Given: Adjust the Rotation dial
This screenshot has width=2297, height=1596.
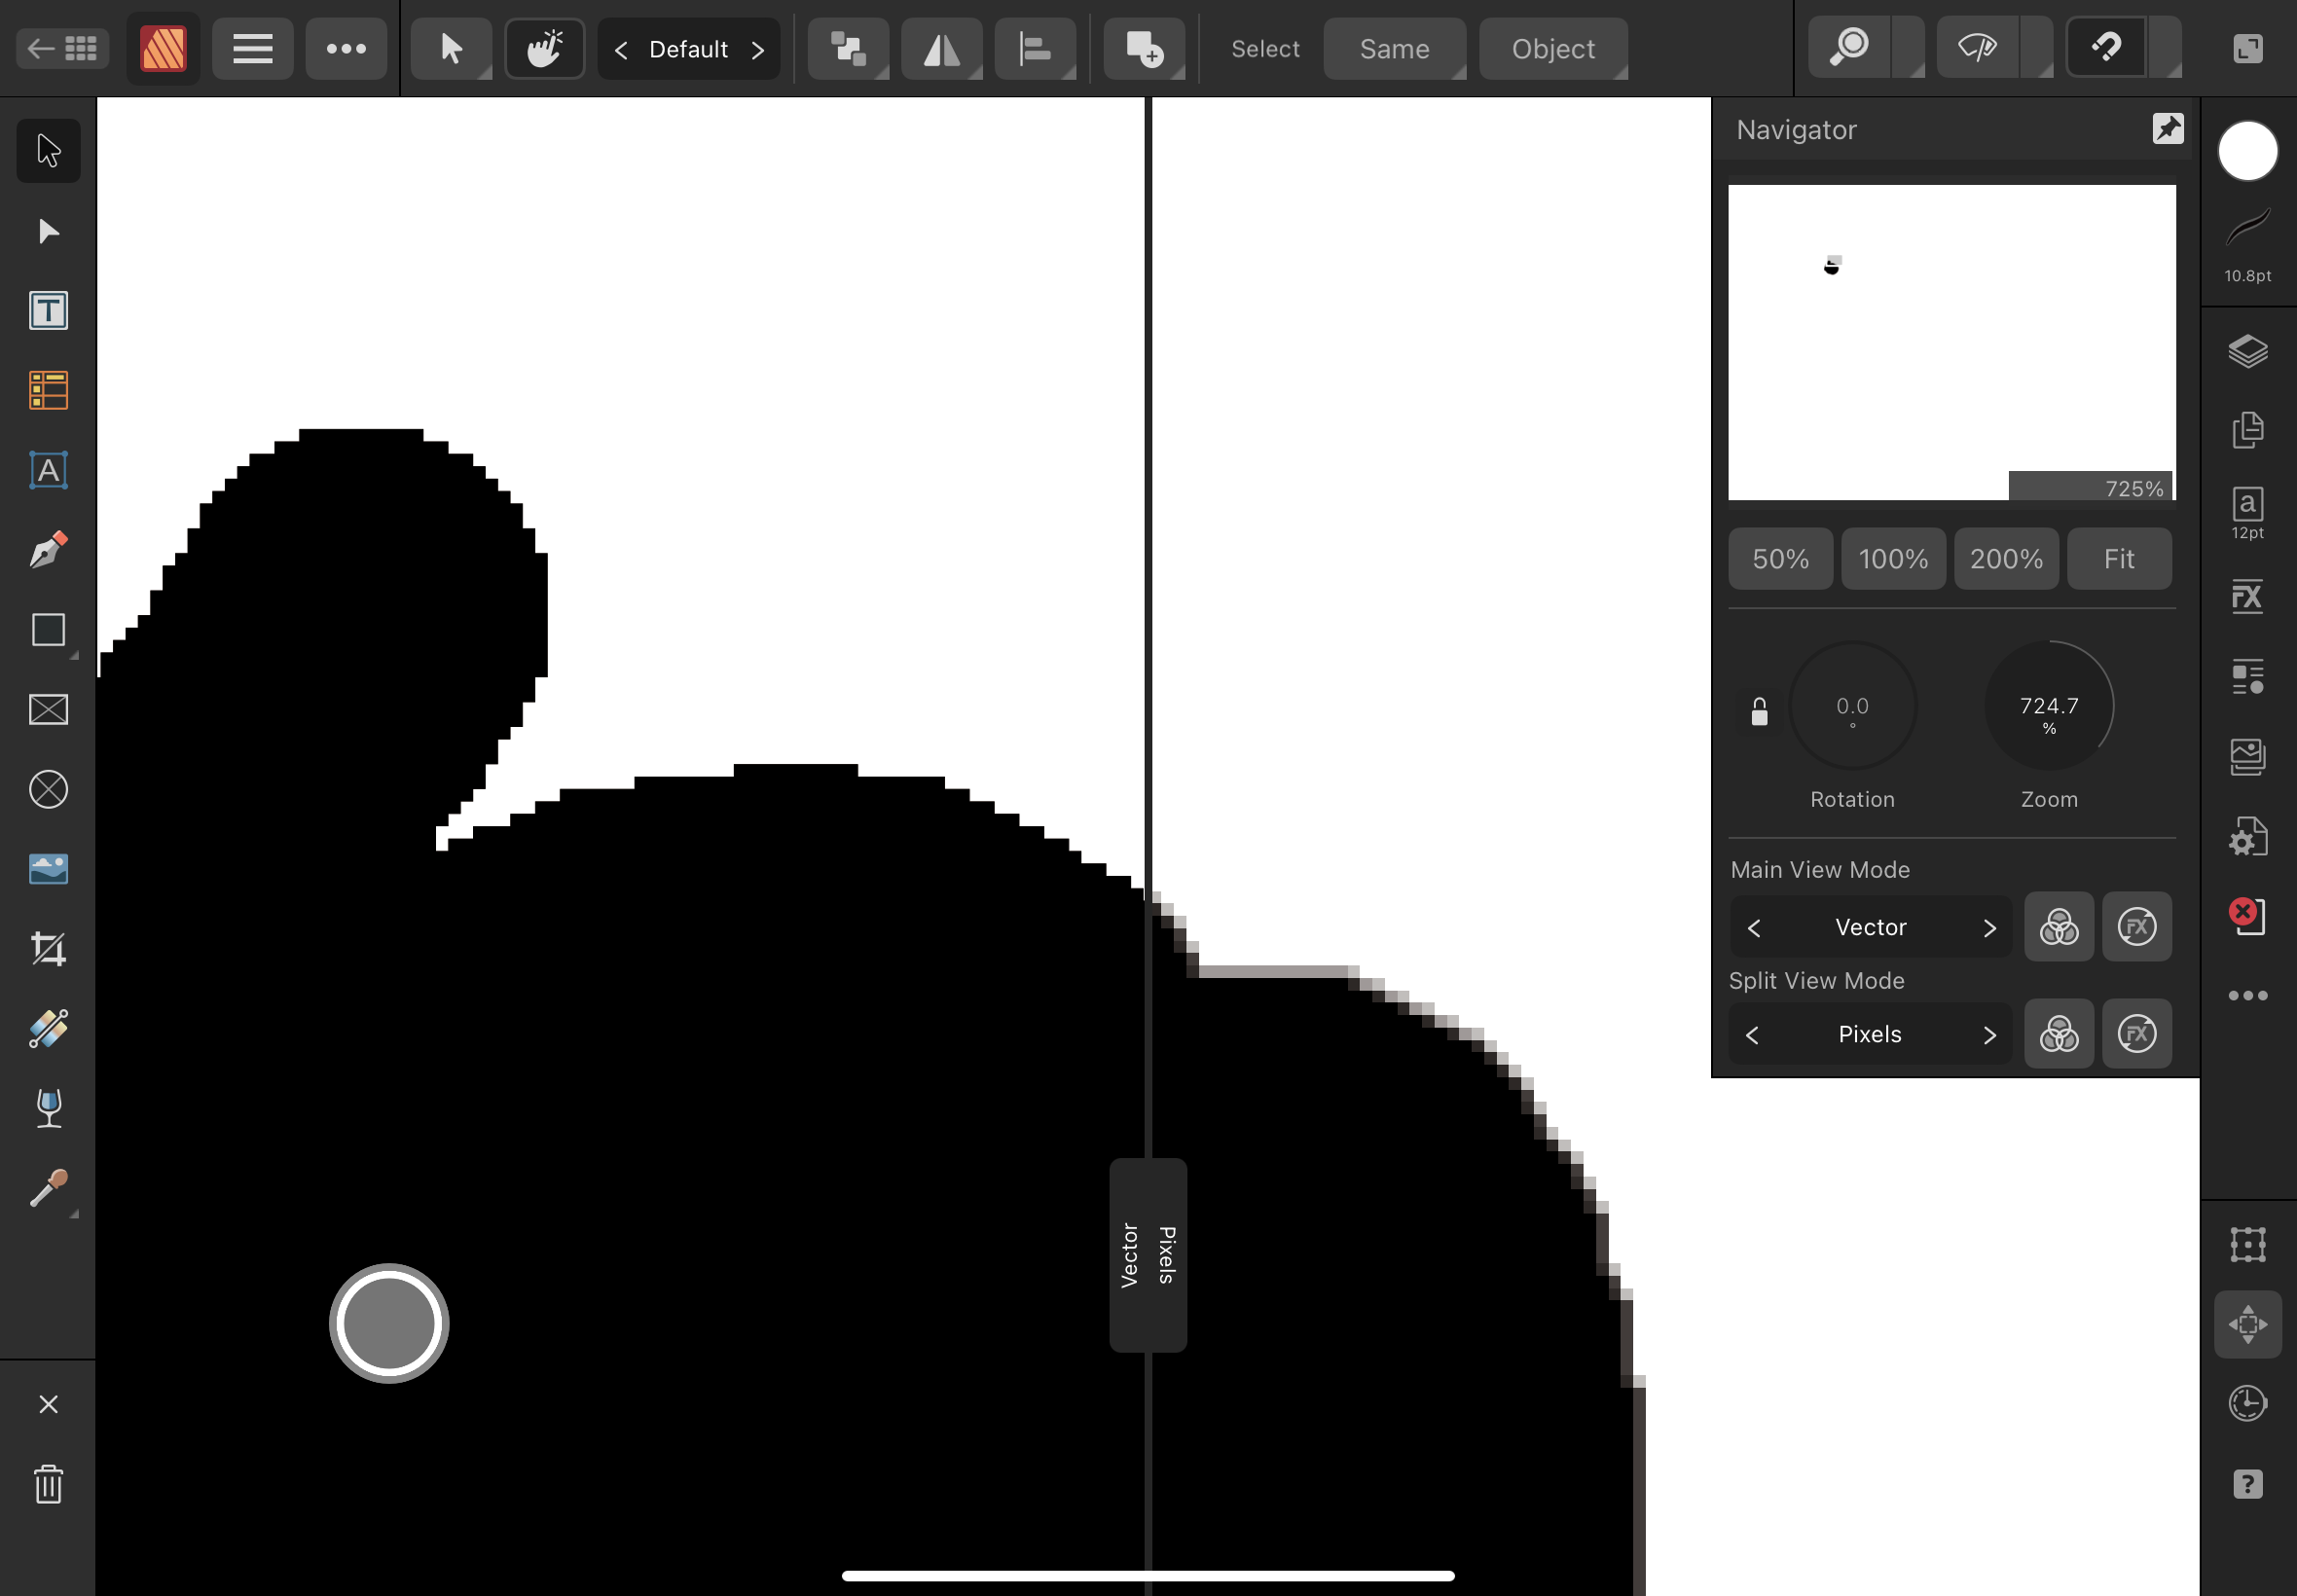Looking at the screenshot, I should pyautogui.click(x=1852, y=706).
